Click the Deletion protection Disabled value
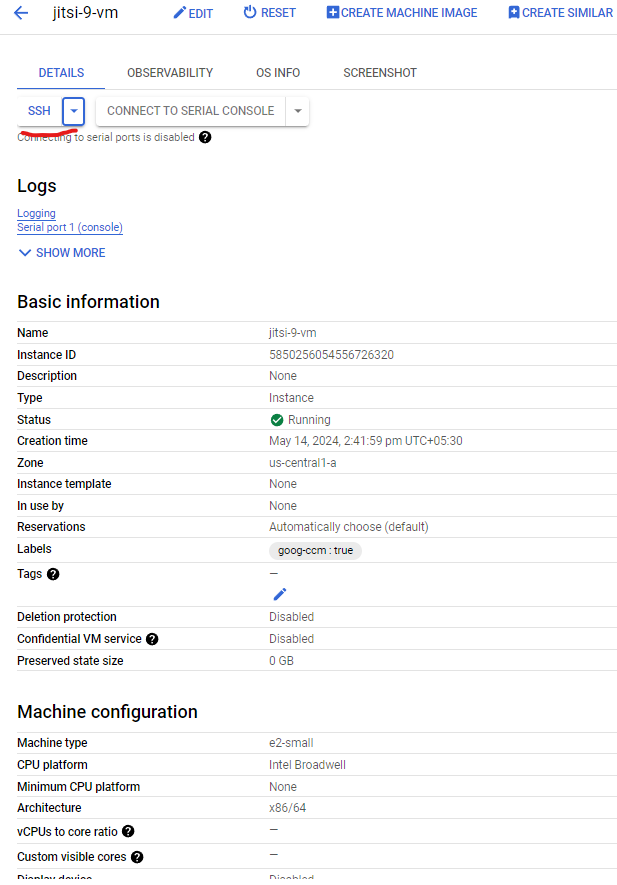Screen dimensions: 617x885 pos(291,617)
